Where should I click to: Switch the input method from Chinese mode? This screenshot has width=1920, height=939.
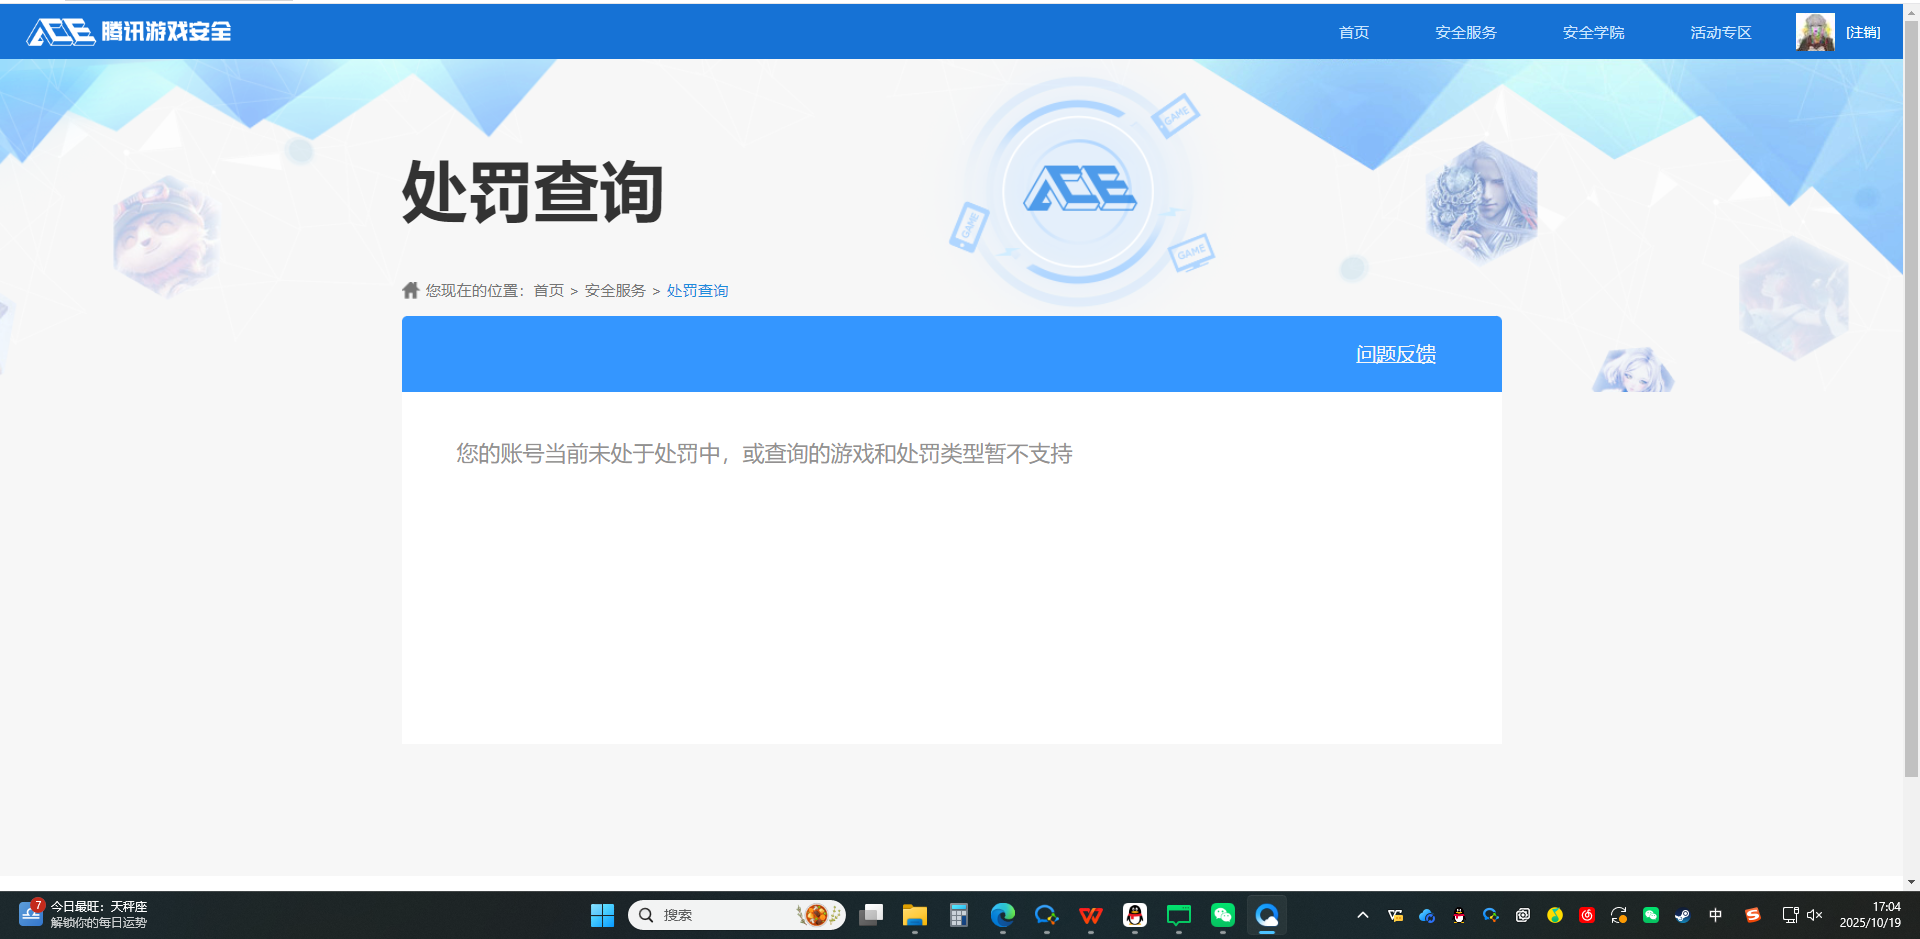point(1715,915)
